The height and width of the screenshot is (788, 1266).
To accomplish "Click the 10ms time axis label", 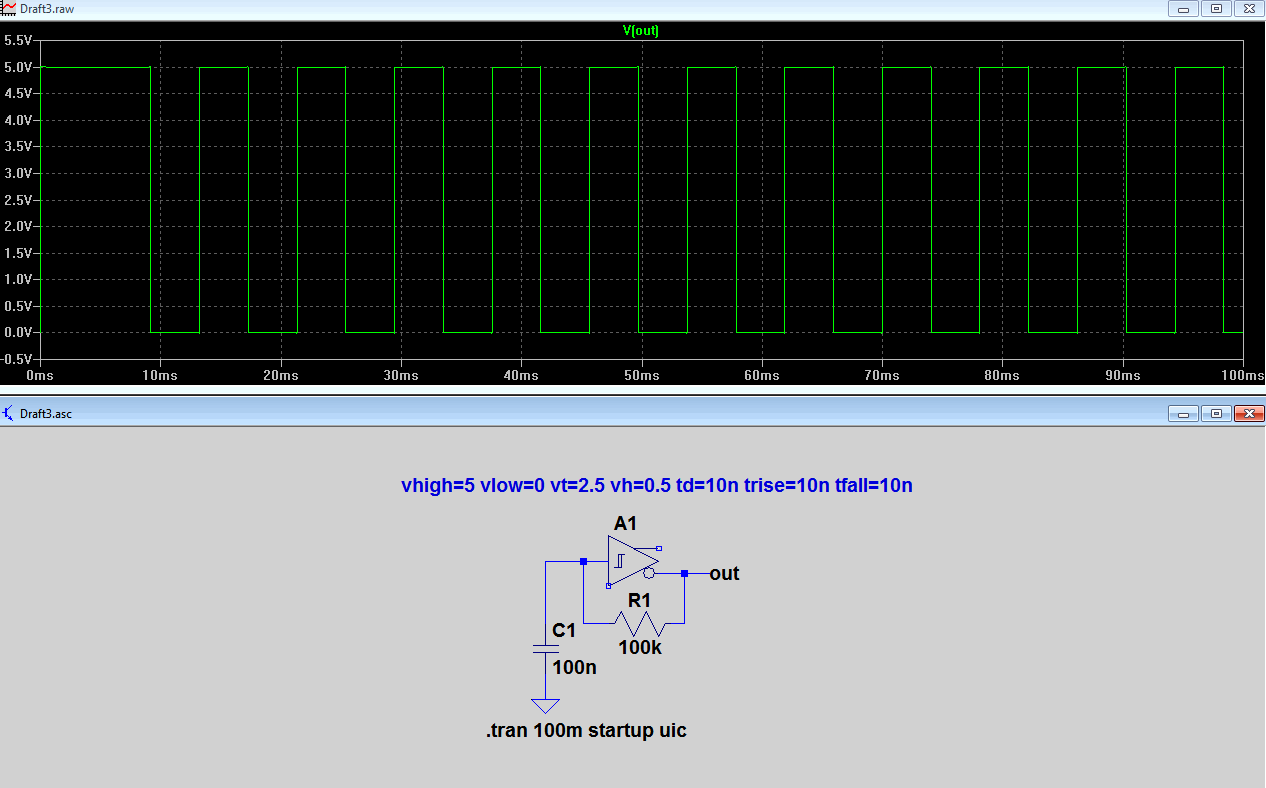I will [x=160, y=375].
